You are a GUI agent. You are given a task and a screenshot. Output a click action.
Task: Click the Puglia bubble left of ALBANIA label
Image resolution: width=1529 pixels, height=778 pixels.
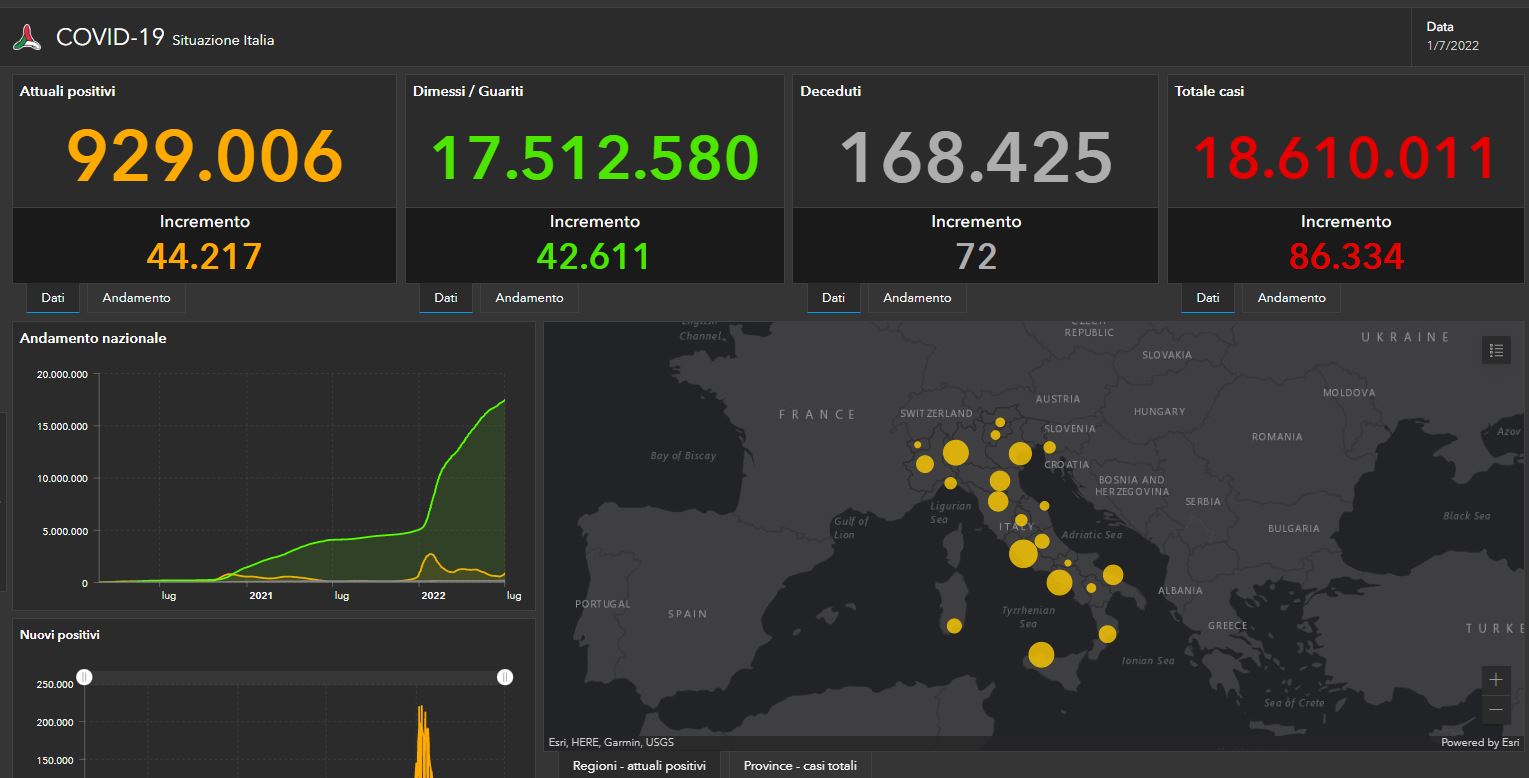1113,575
